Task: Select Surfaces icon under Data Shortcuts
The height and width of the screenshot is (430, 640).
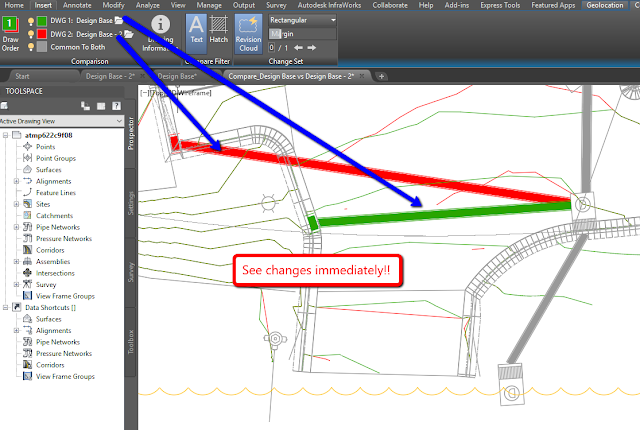Action: 27,319
